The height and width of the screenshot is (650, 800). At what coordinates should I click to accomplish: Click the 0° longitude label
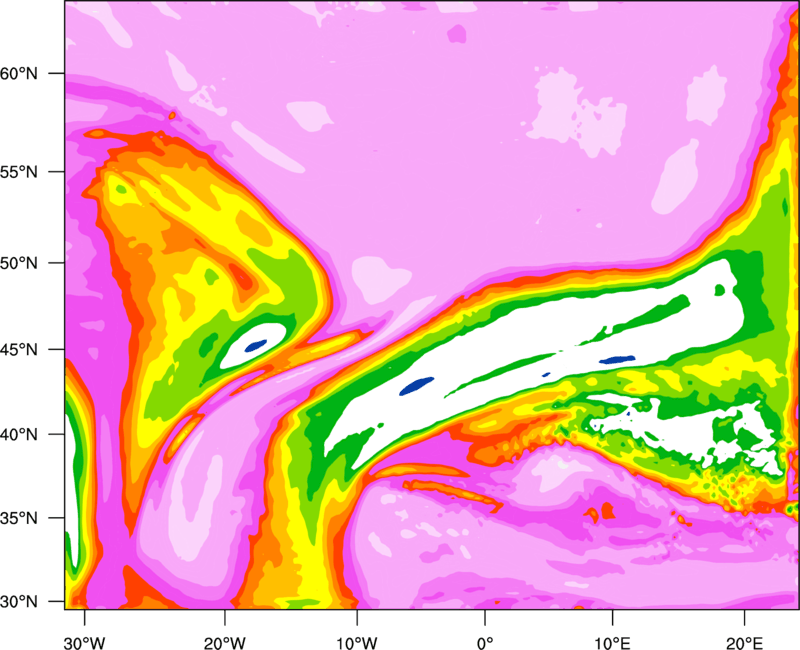(485, 643)
